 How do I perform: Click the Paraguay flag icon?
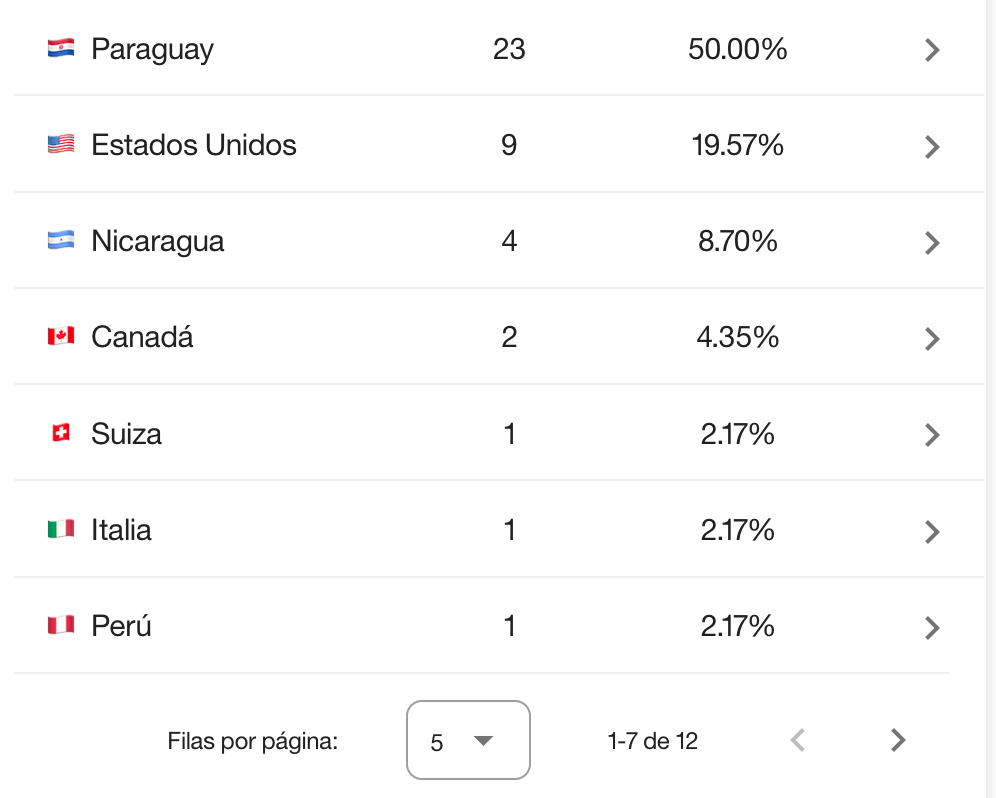click(61, 48)
